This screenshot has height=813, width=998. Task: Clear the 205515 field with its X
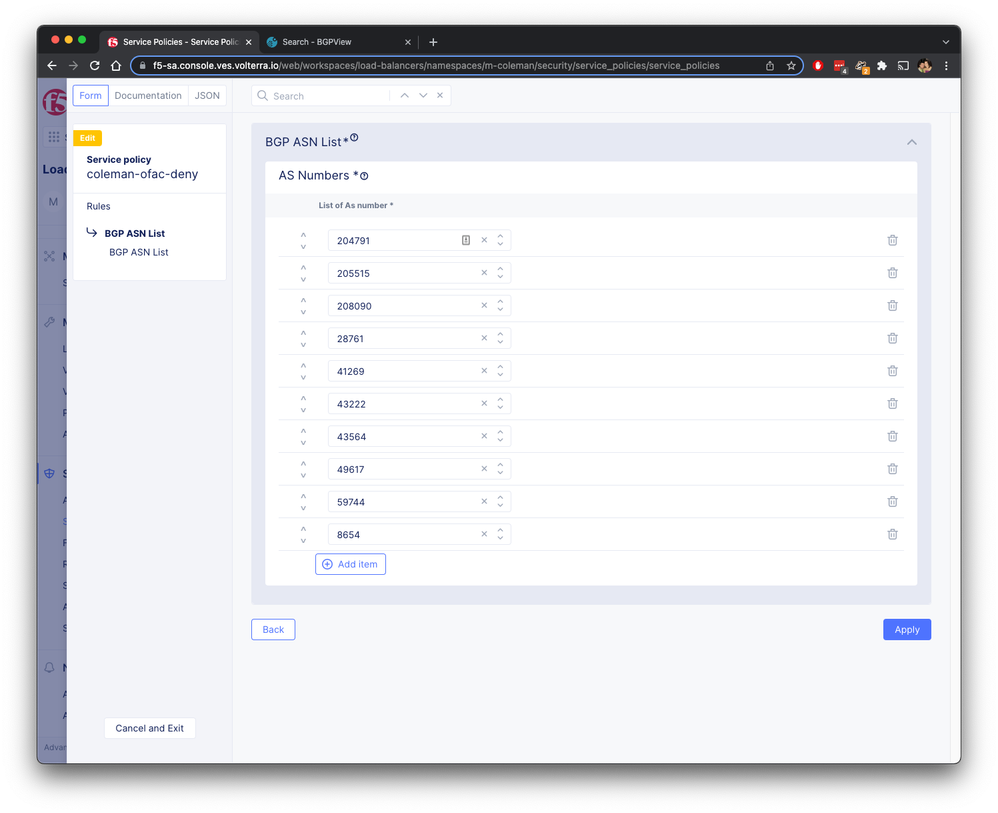click(484, 272)
